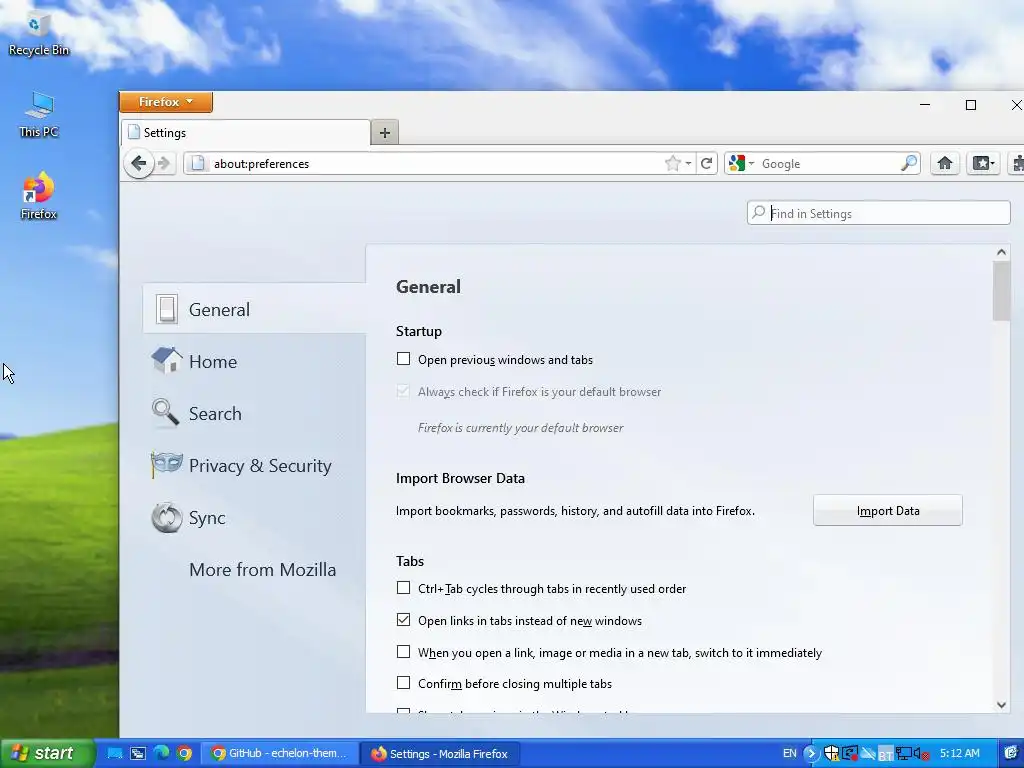Reload the about:preferences page

pyautogui.click(x=707, y=163)
